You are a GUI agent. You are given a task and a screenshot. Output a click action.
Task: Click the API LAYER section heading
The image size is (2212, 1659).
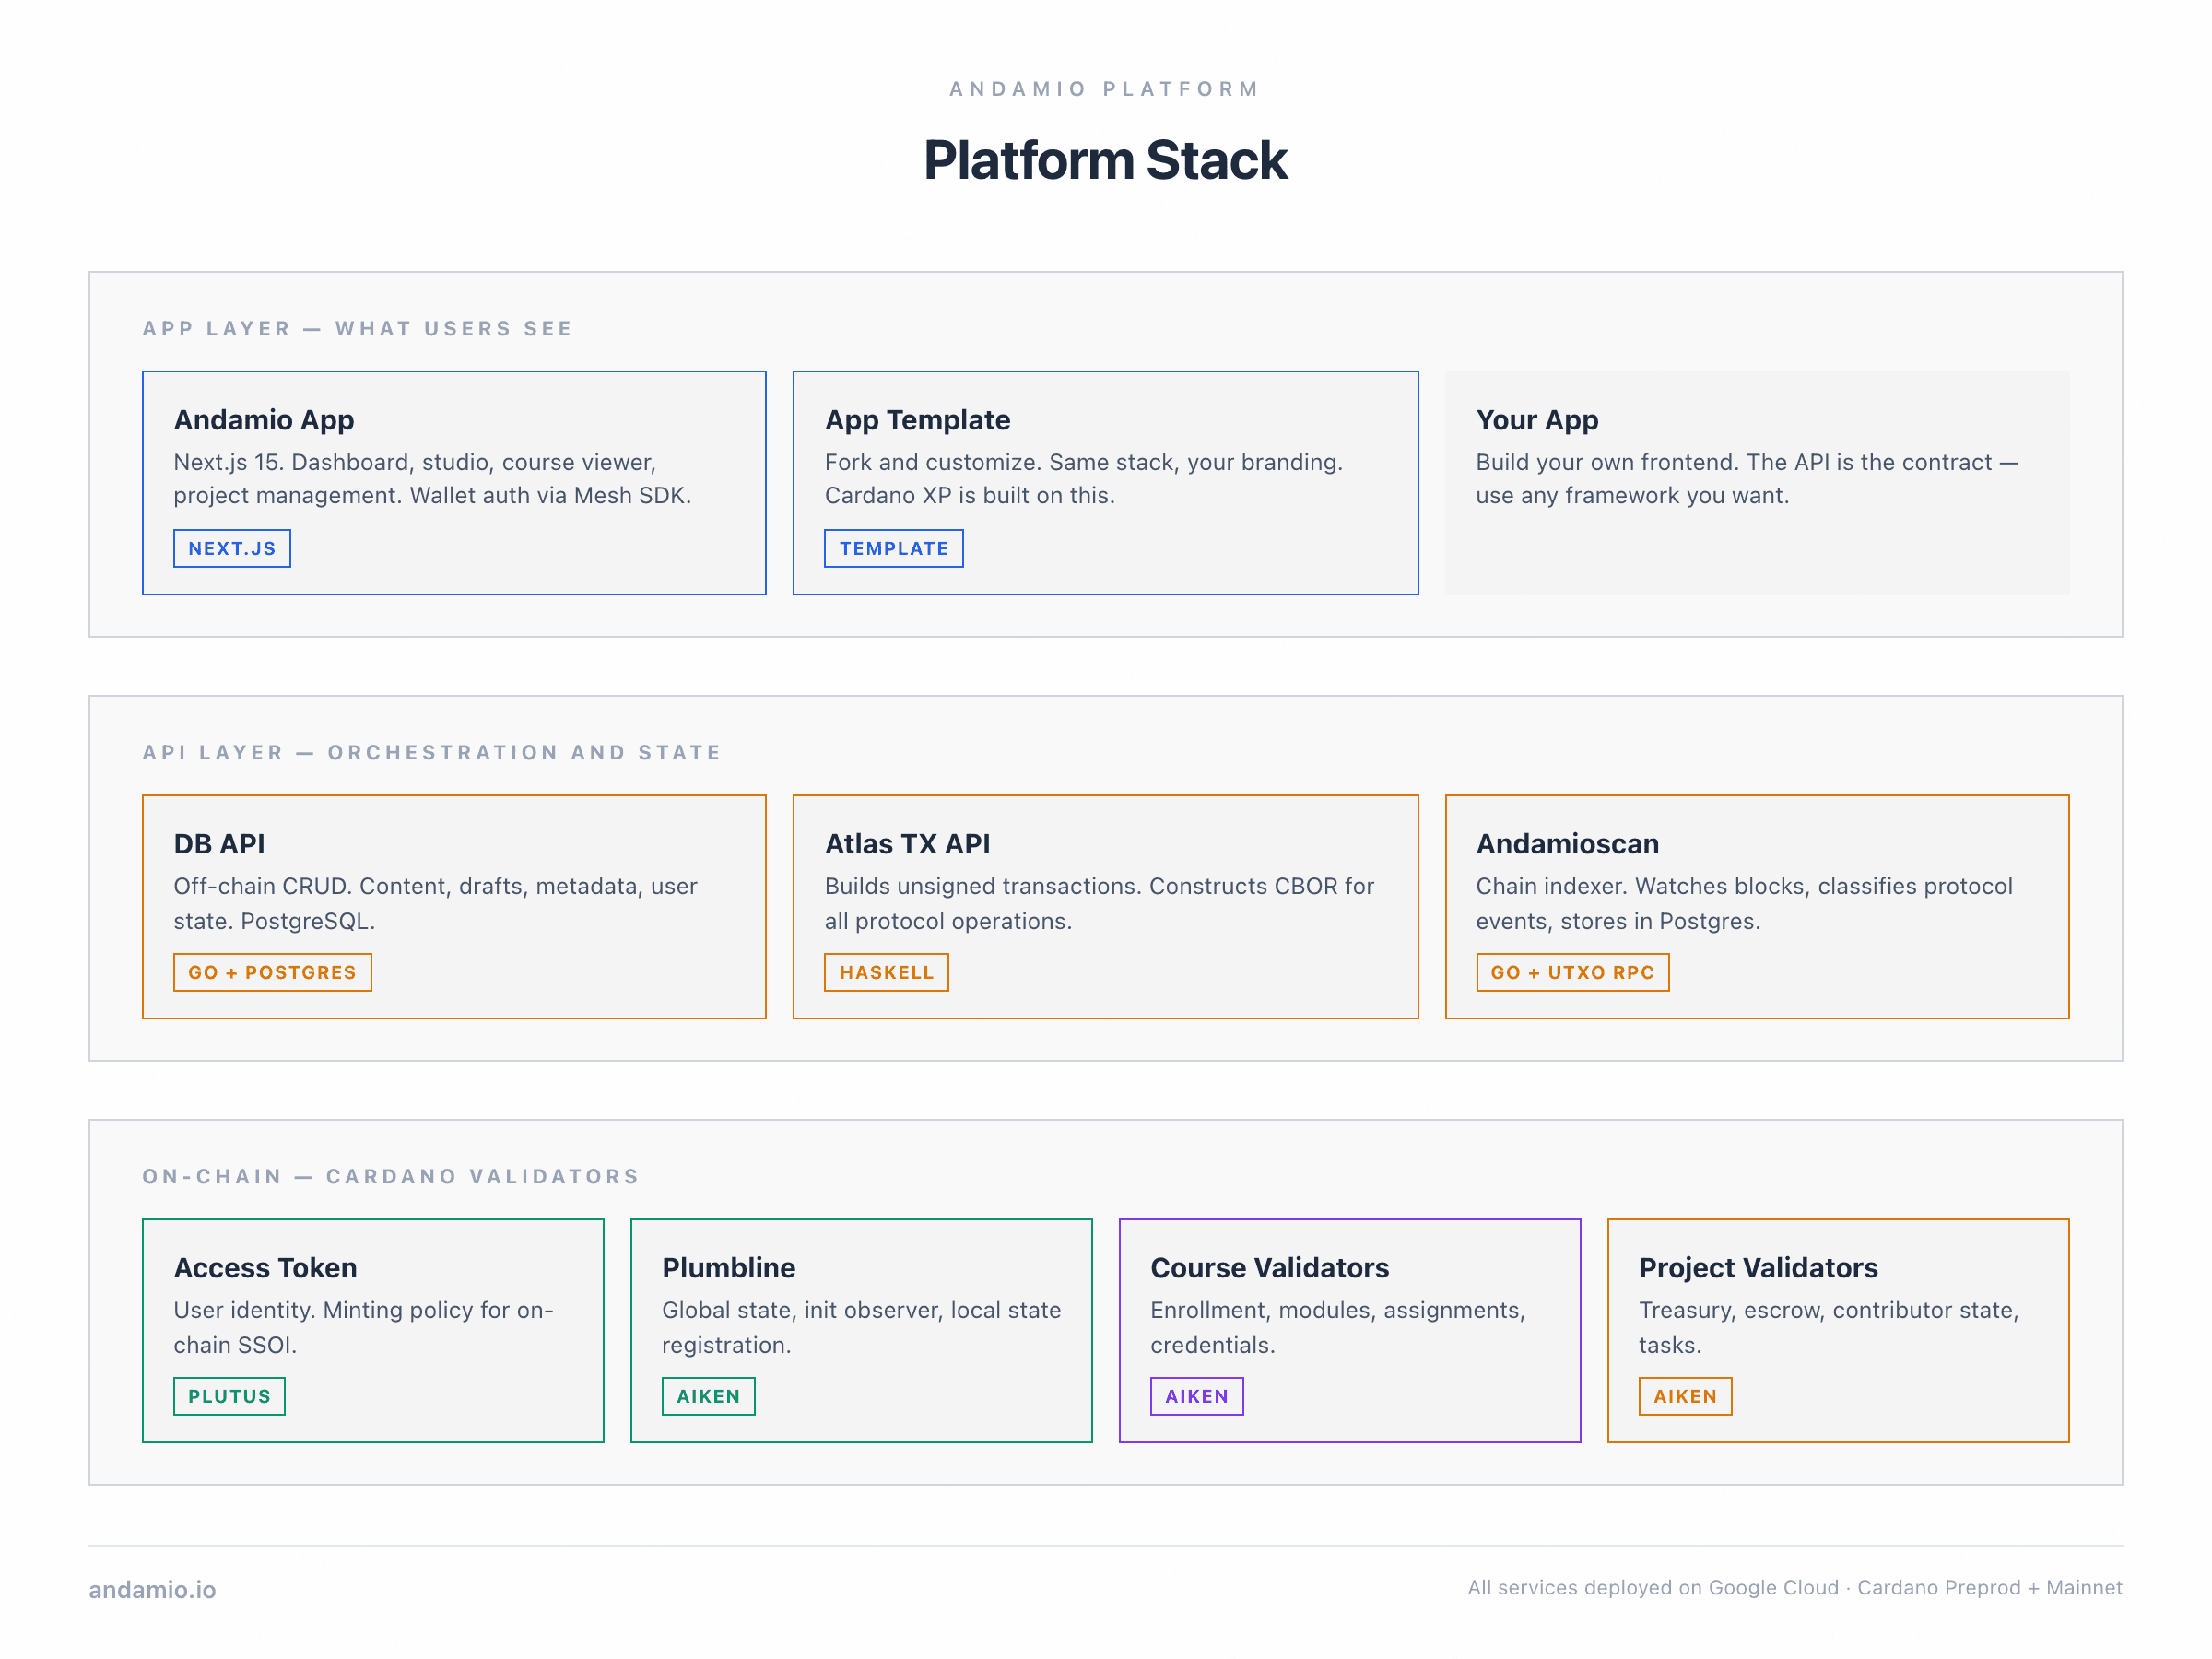[x=431, y=752]
